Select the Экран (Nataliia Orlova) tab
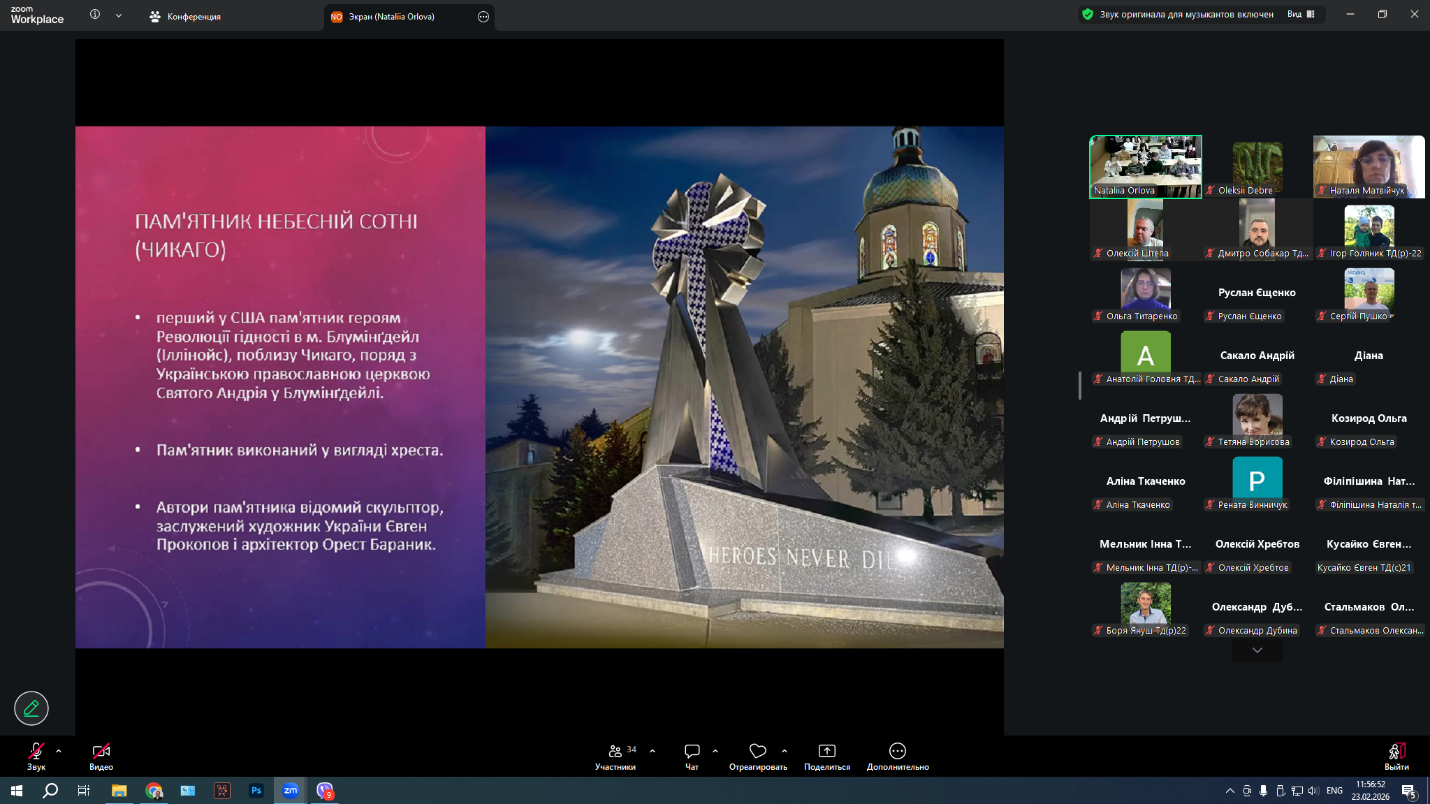The height and width of the screenshot is (804, 1430). tap(397, 17)
